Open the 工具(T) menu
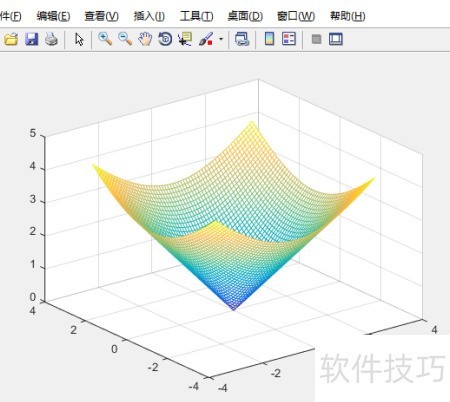The height and width of the screenshot is (402, 450). tap(197, 16)
